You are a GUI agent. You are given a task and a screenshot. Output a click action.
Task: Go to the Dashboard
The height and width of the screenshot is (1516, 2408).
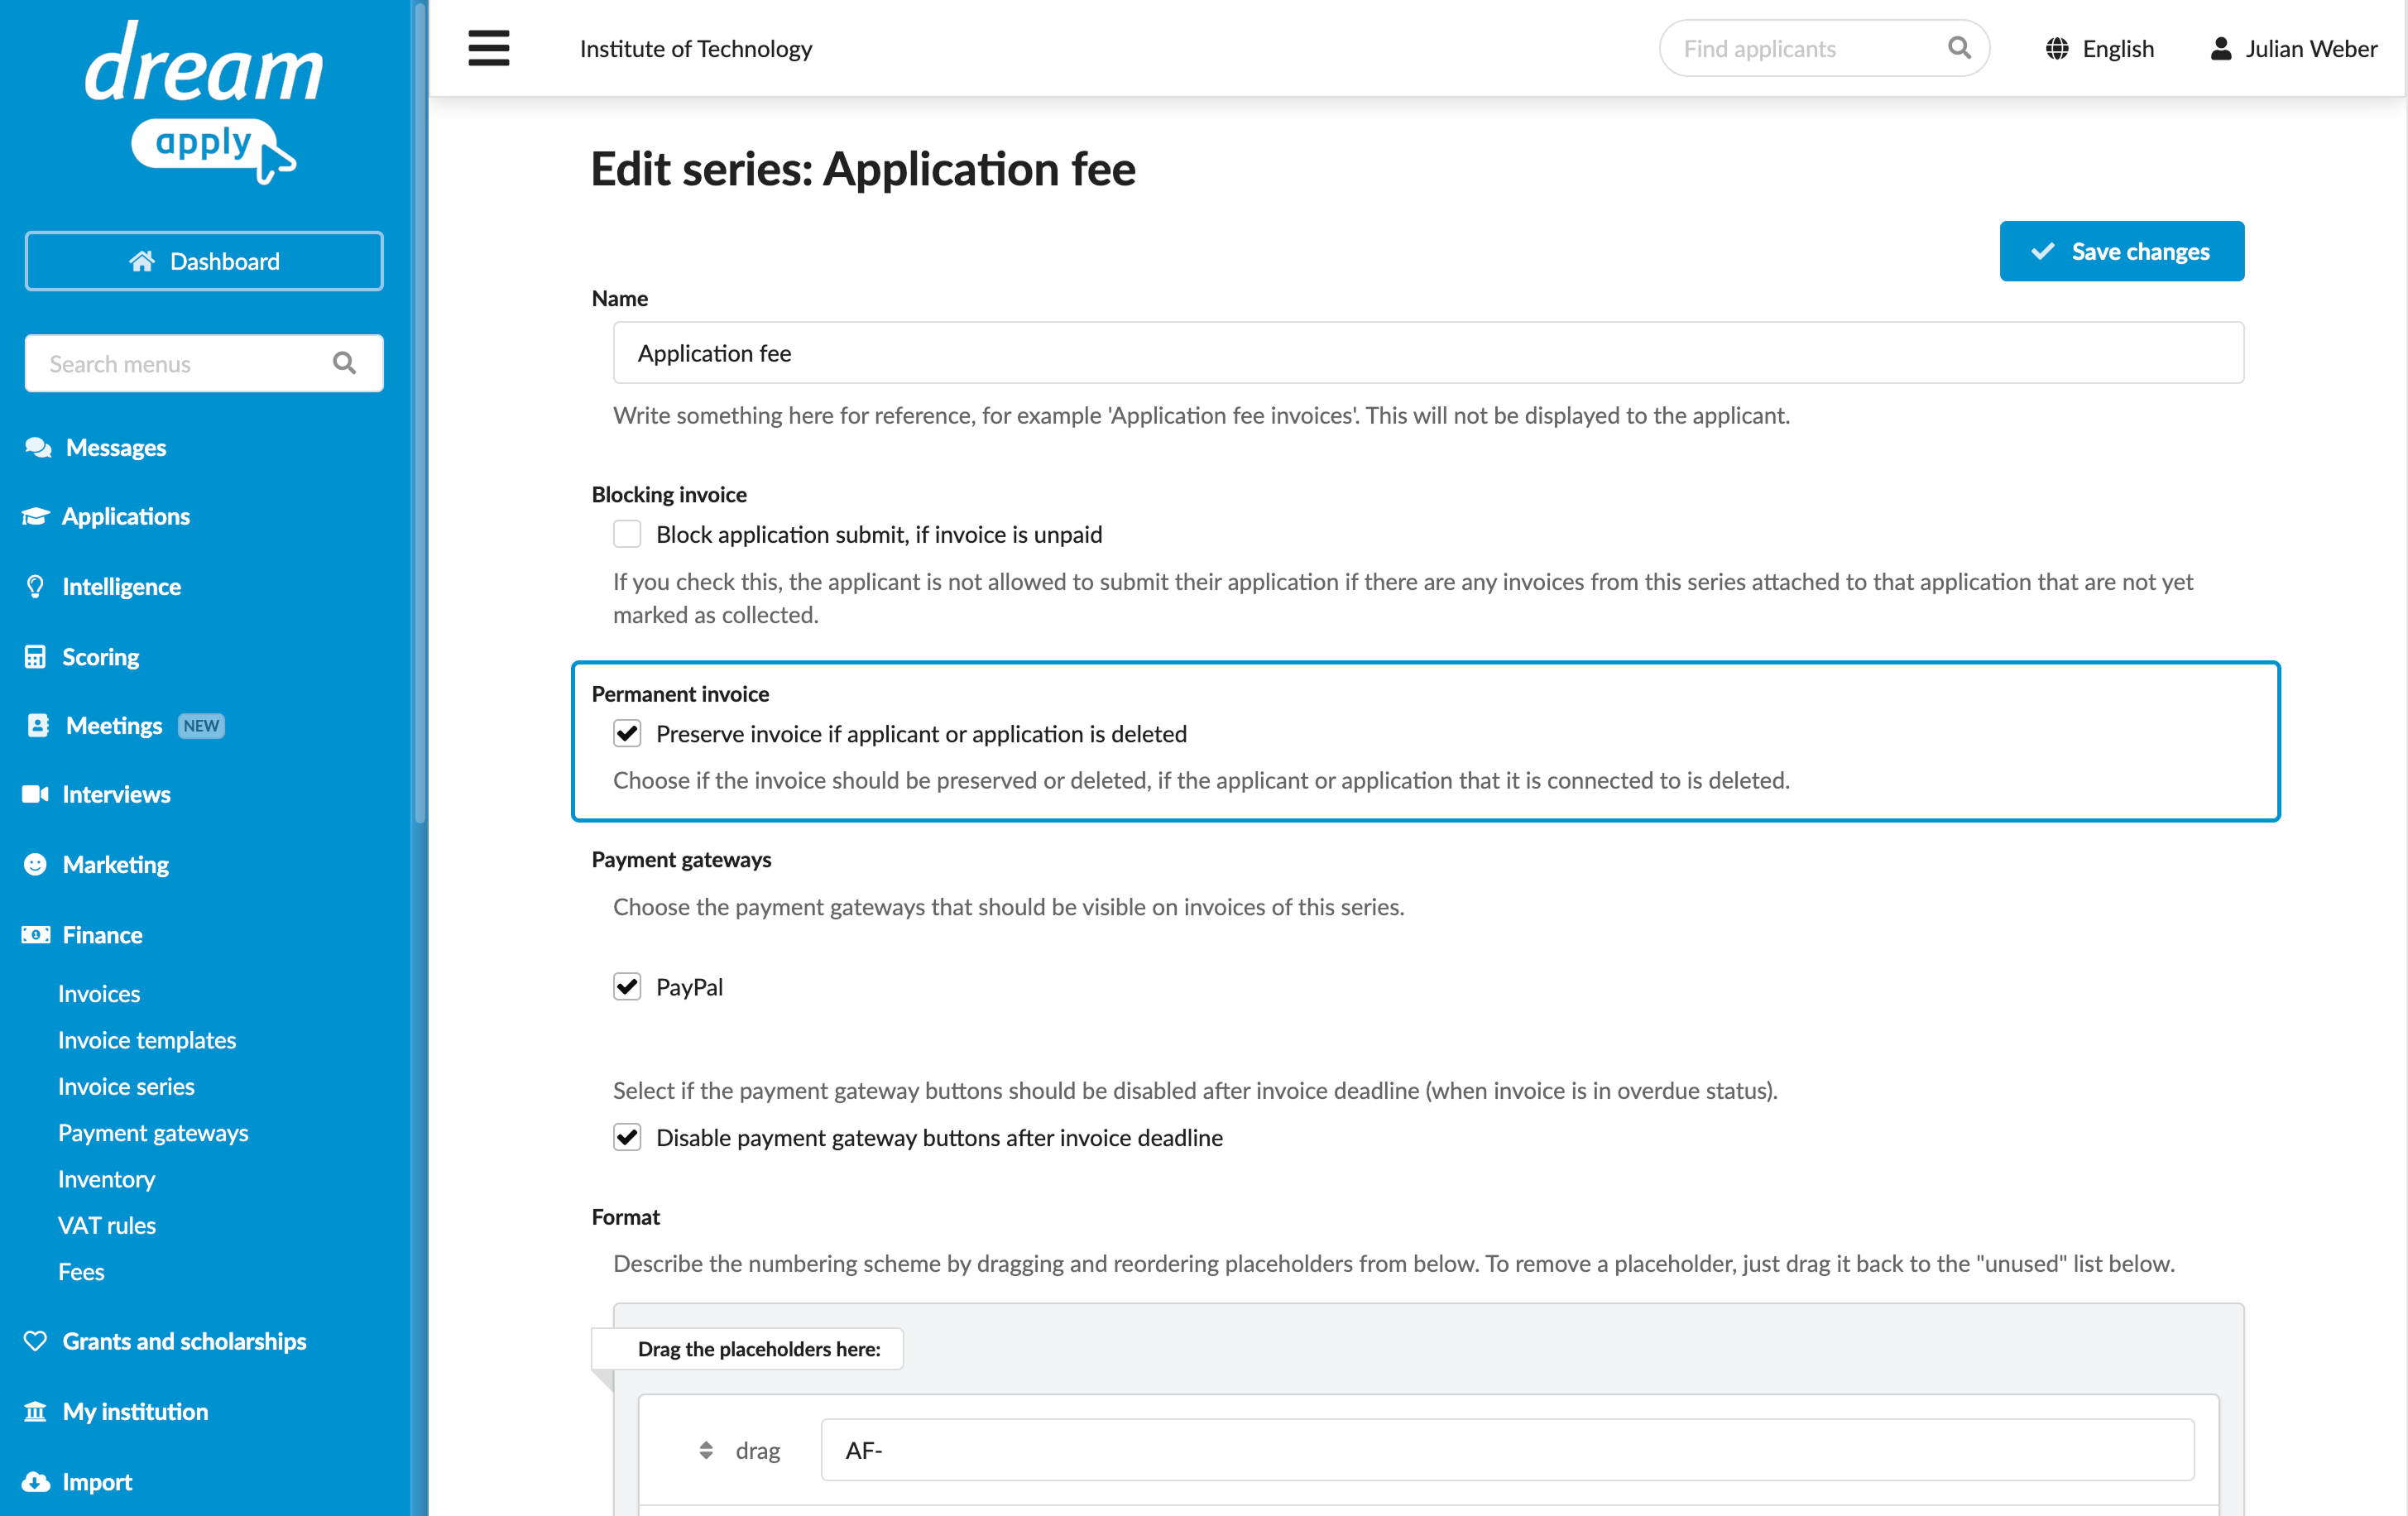coord(204,261)
